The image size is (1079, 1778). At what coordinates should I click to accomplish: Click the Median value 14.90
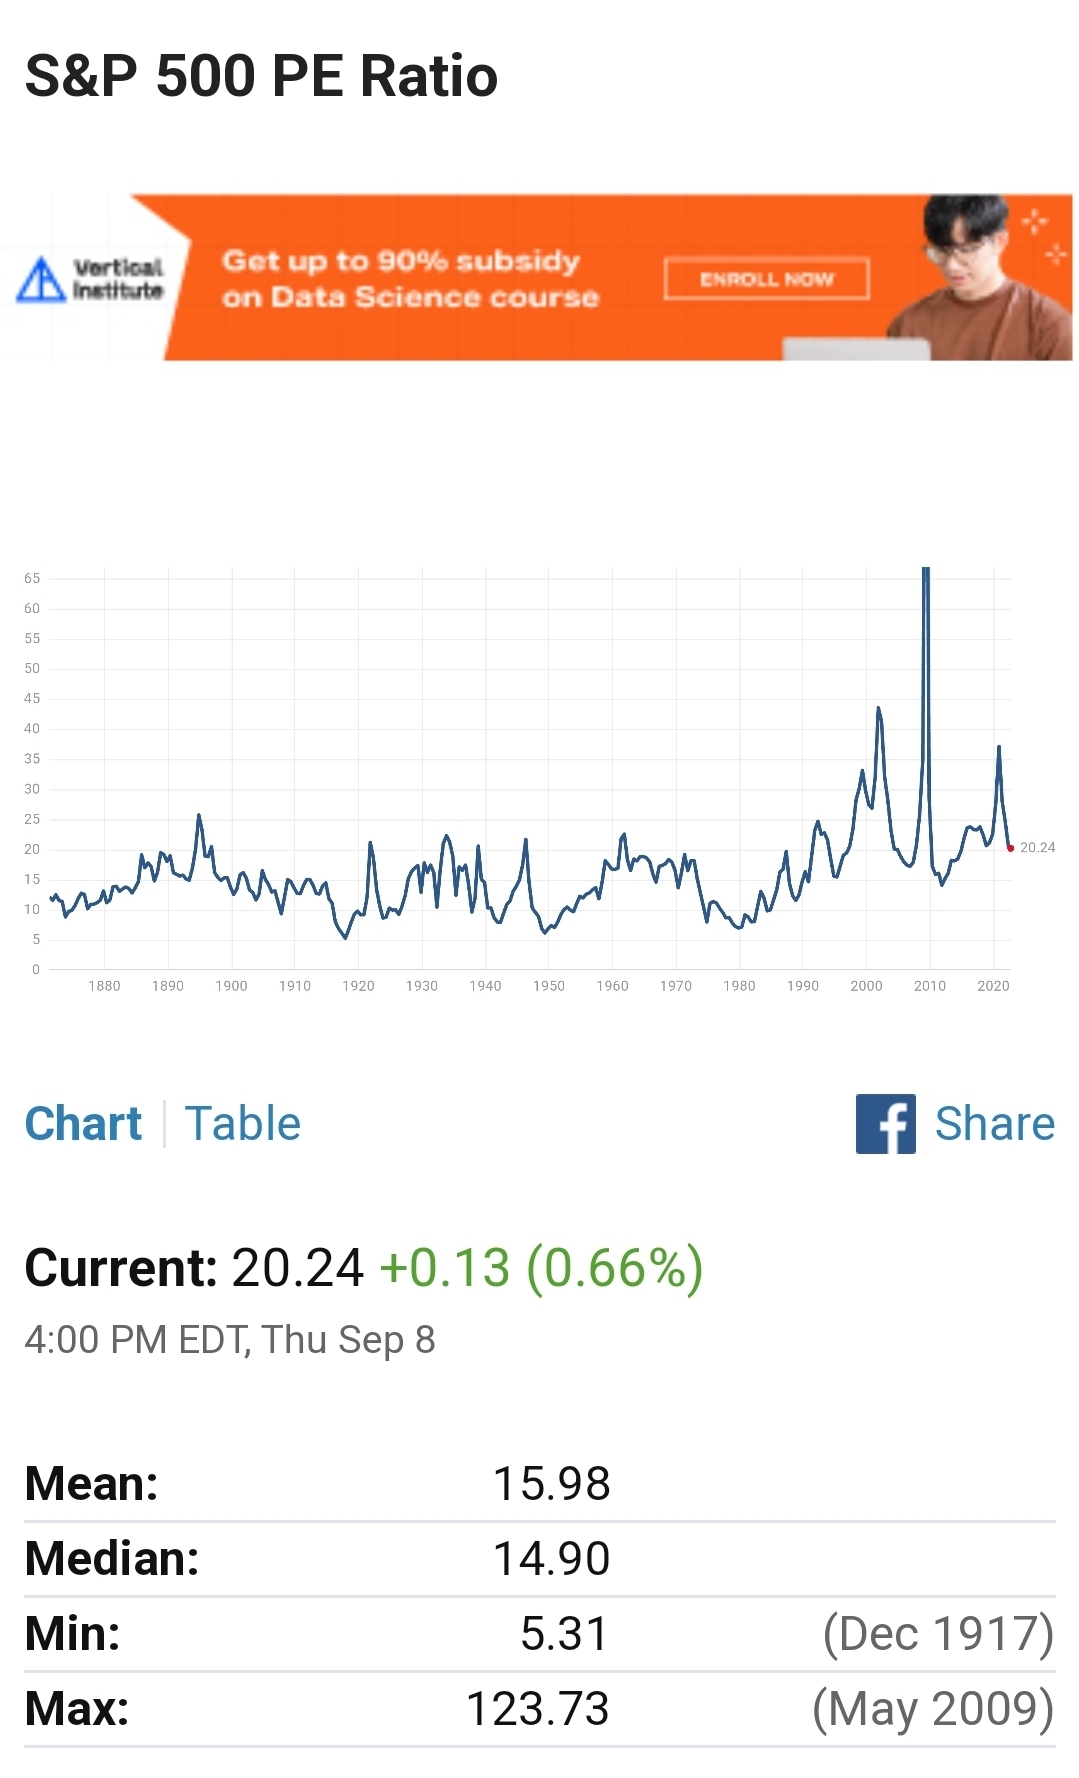tap(551, 1558)
